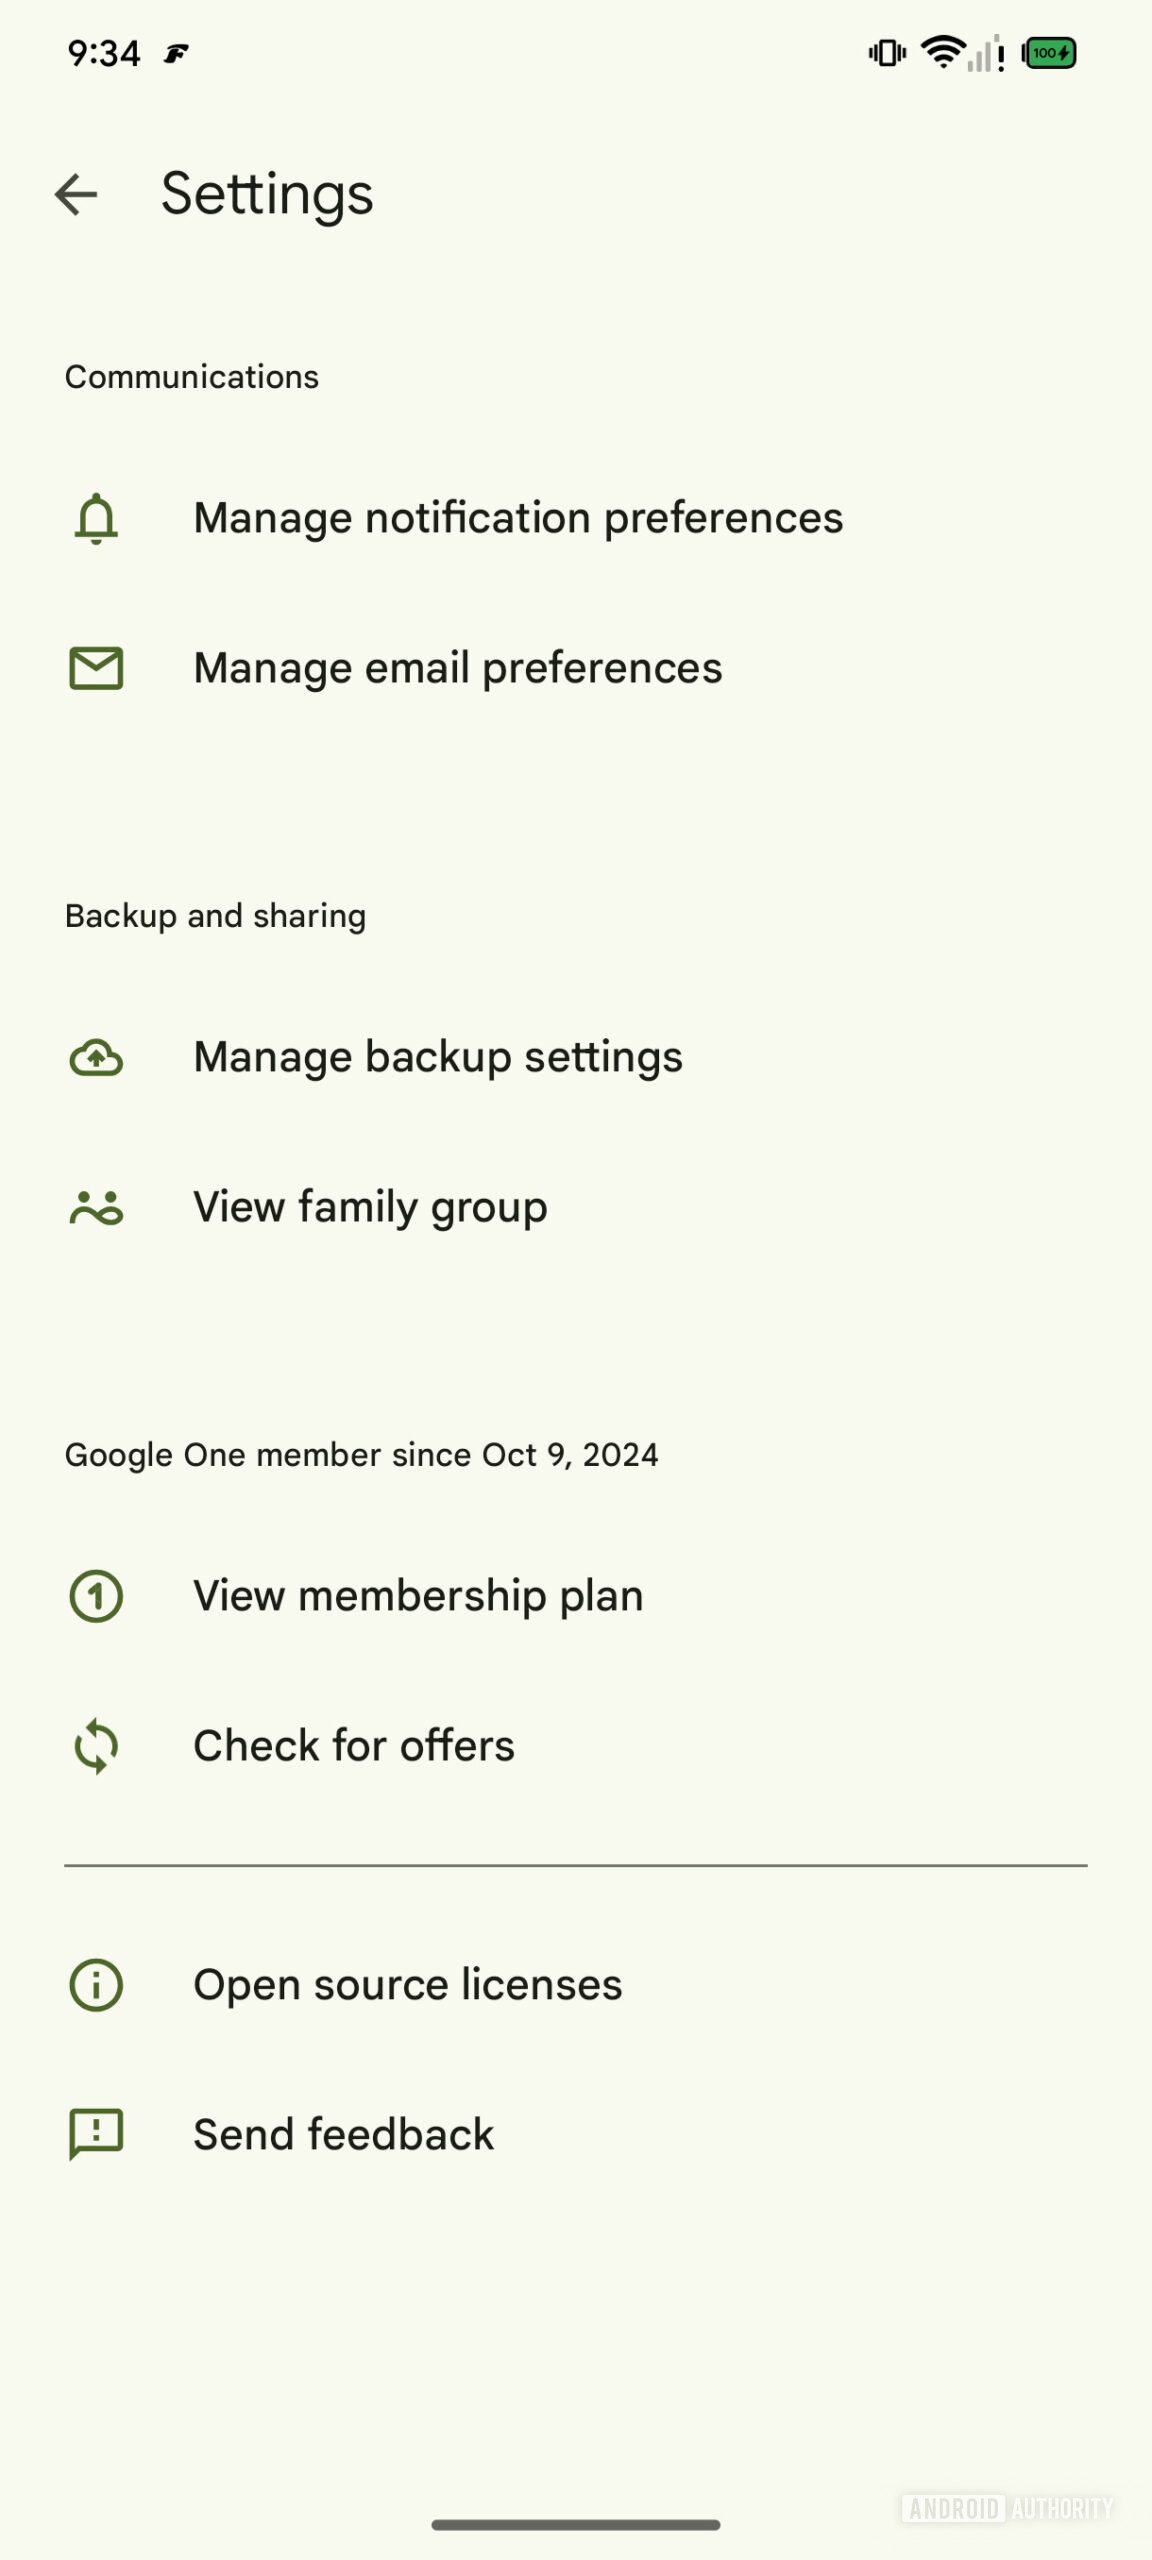Viewport: 1152px width, 2560px height.
Task: Tap the email envelope icon
Action: tap(96, 668)
